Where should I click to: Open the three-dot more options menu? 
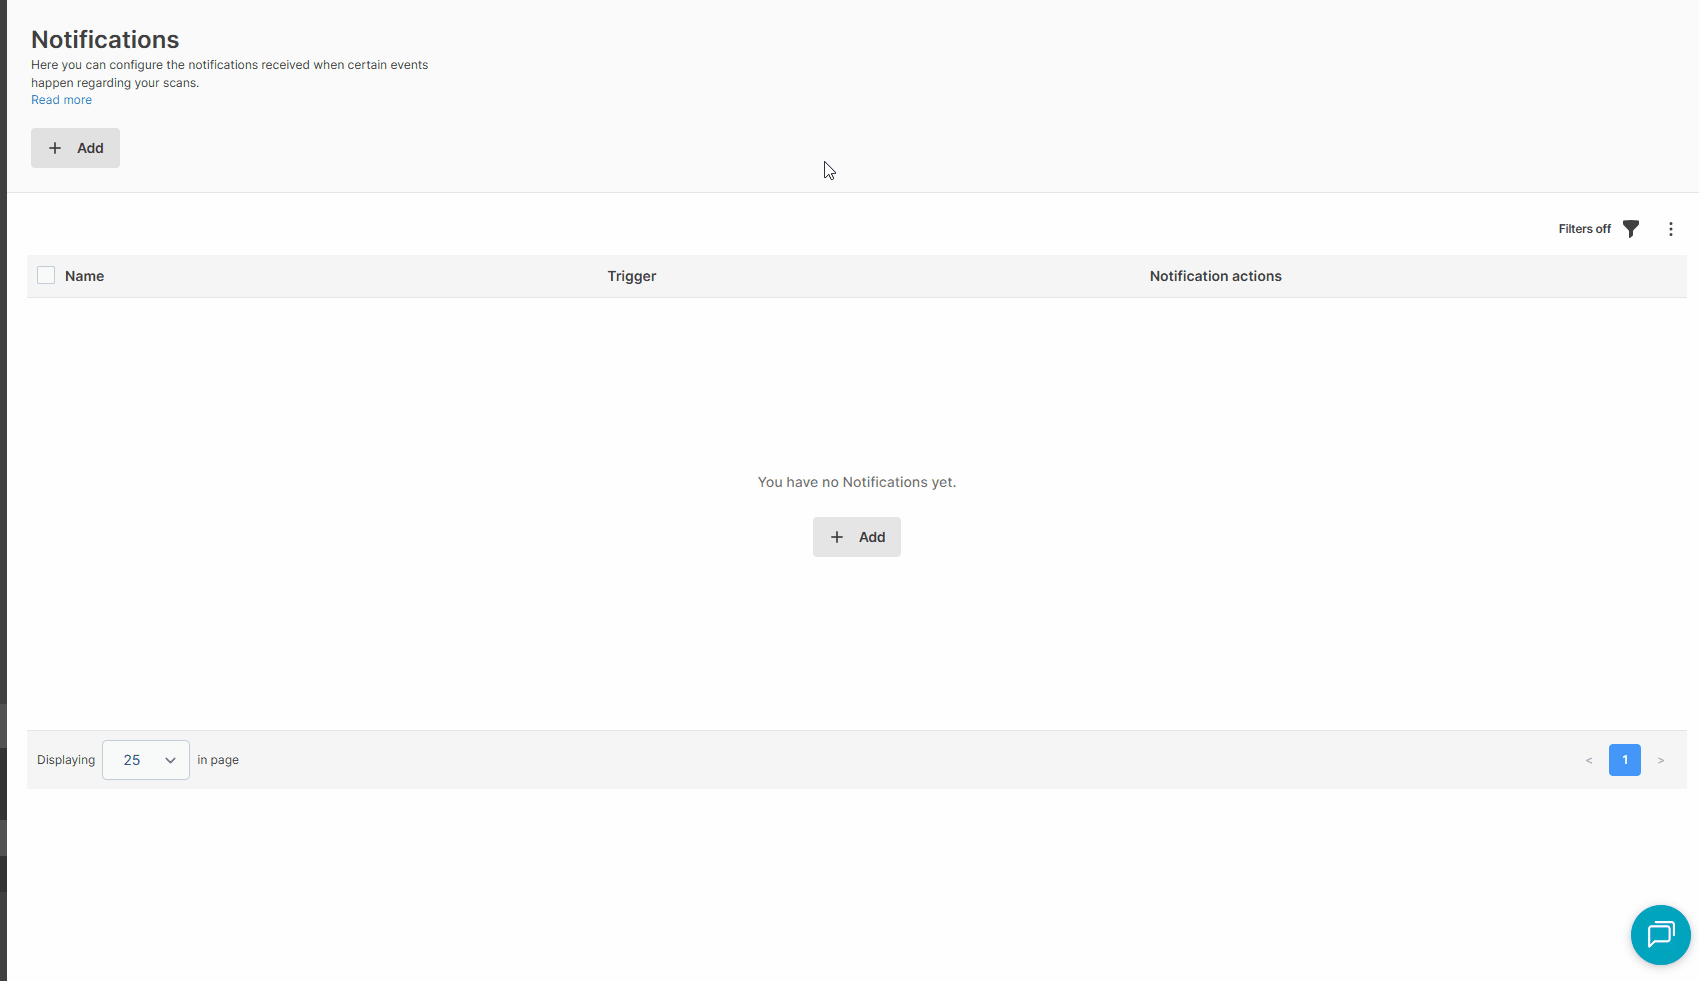point(1670,229)
